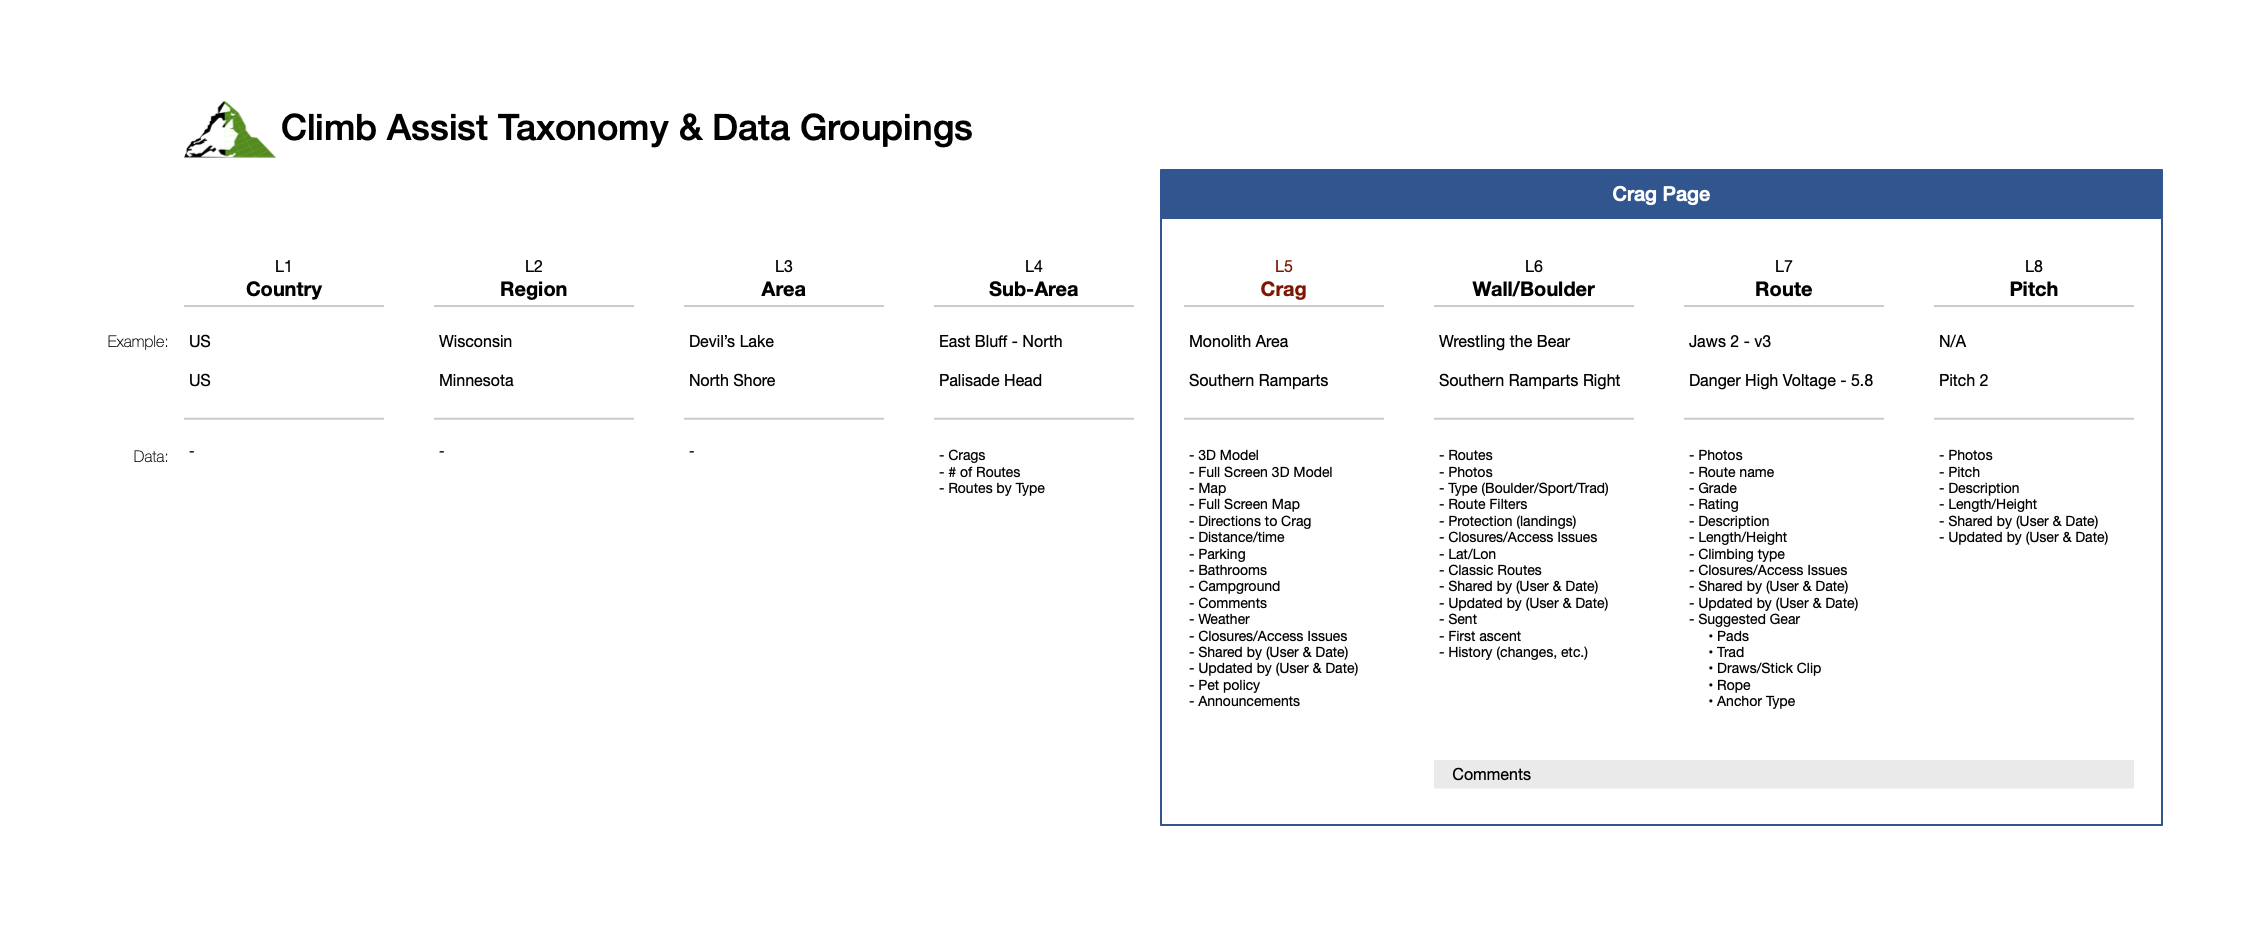This screenshot has height=926, width=2263.
Task: Click the Comments bar
Action: [1783, 774]
